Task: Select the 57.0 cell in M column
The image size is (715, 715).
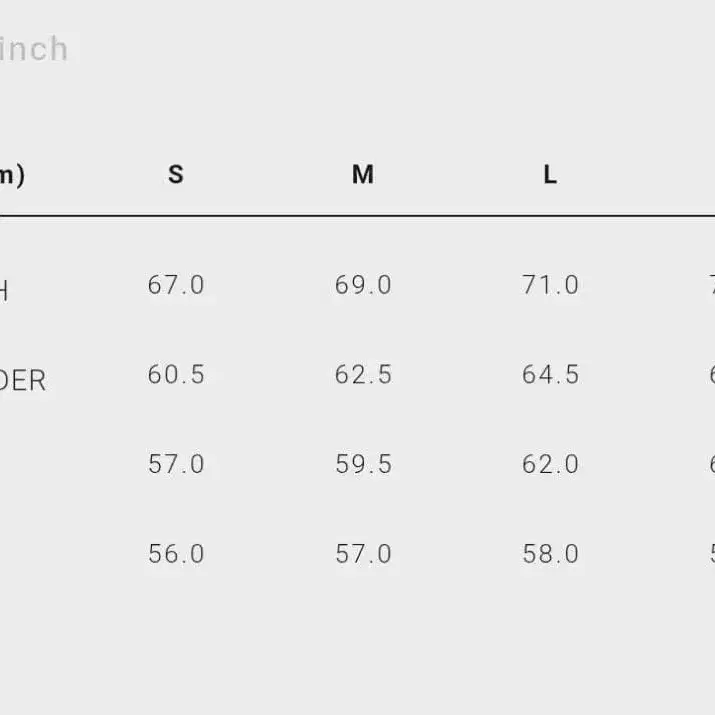Action: point(363,554)
